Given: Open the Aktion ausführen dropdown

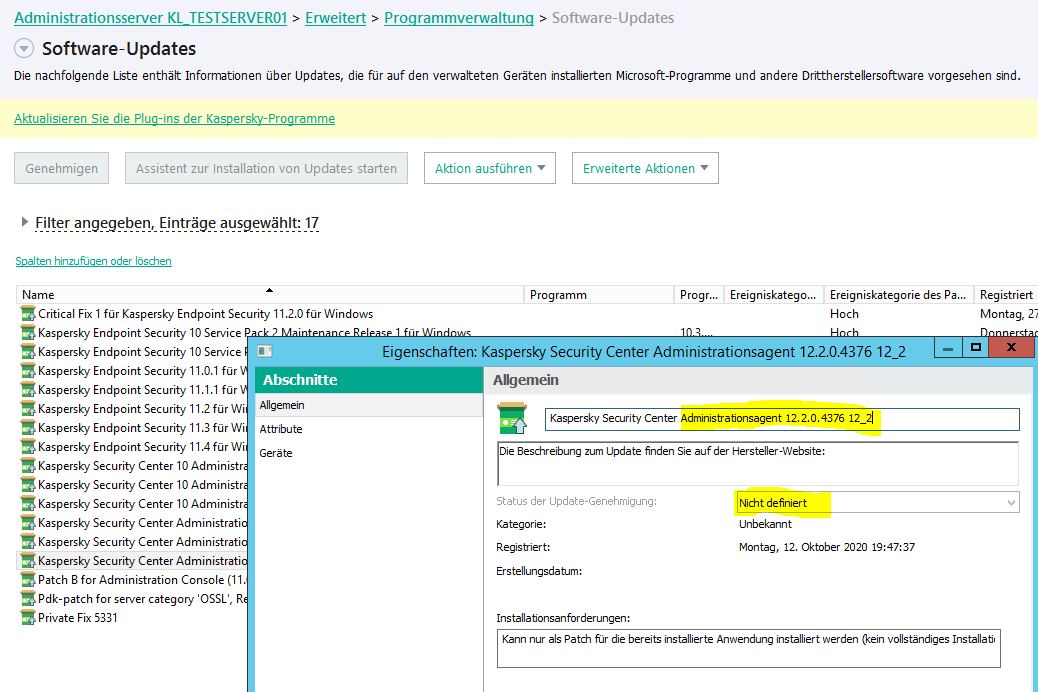Looking at the screenshot, I should click(x=489, y=168).
